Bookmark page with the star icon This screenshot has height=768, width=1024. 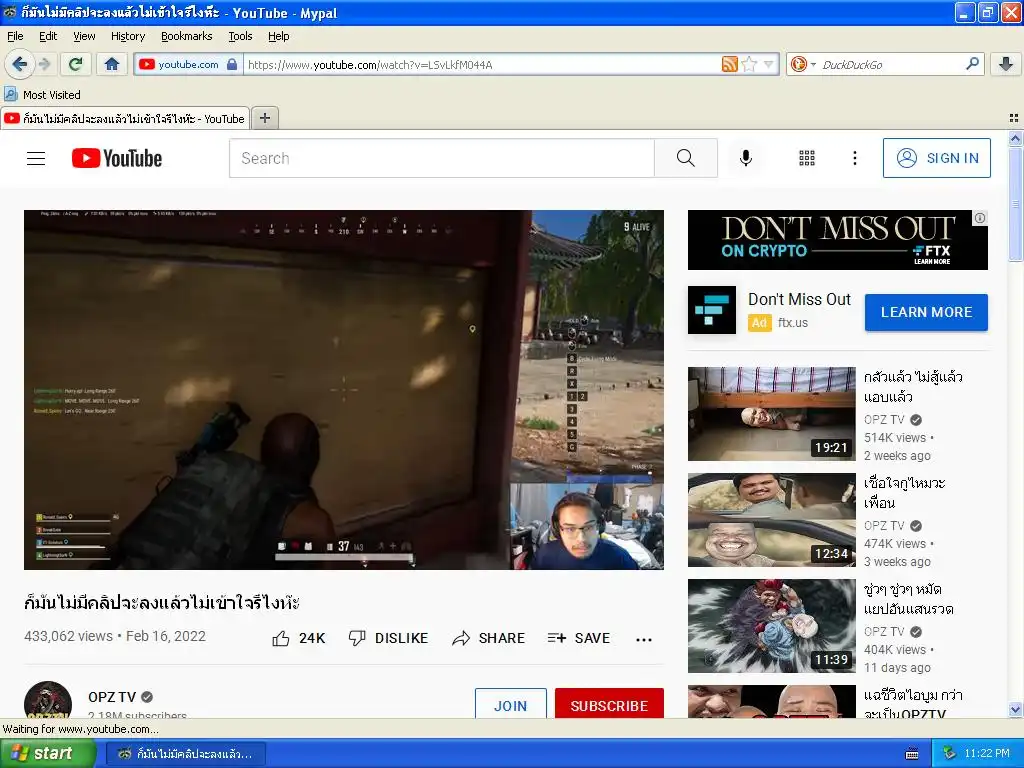[750, 64]
